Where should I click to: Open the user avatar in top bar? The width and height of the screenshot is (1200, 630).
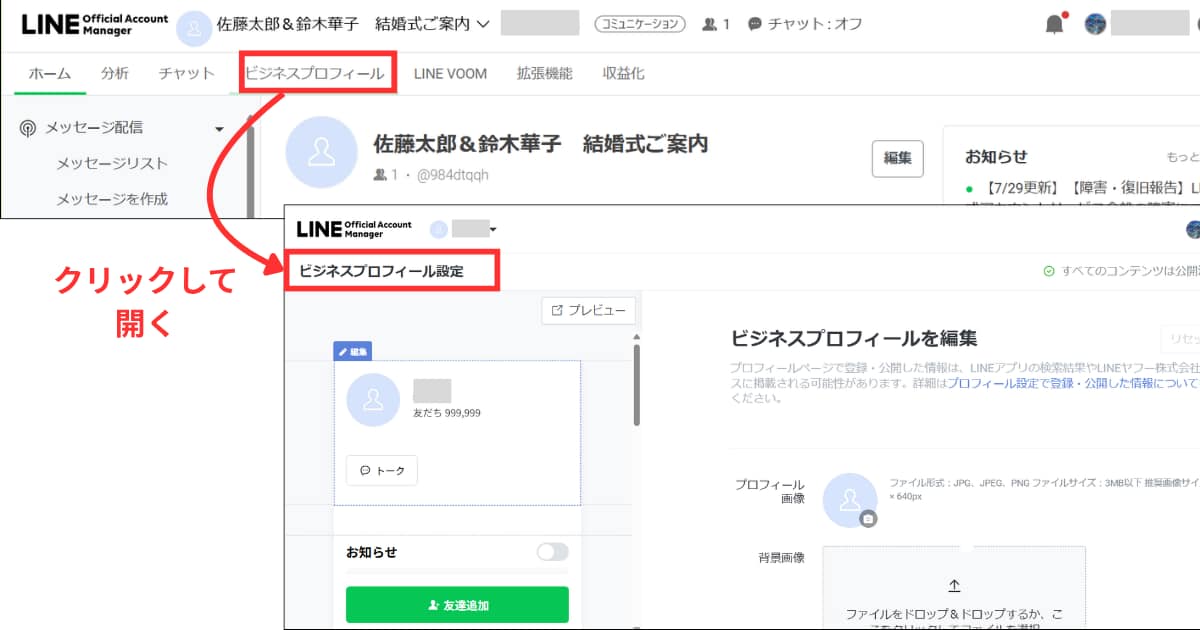coord(1095,24)
